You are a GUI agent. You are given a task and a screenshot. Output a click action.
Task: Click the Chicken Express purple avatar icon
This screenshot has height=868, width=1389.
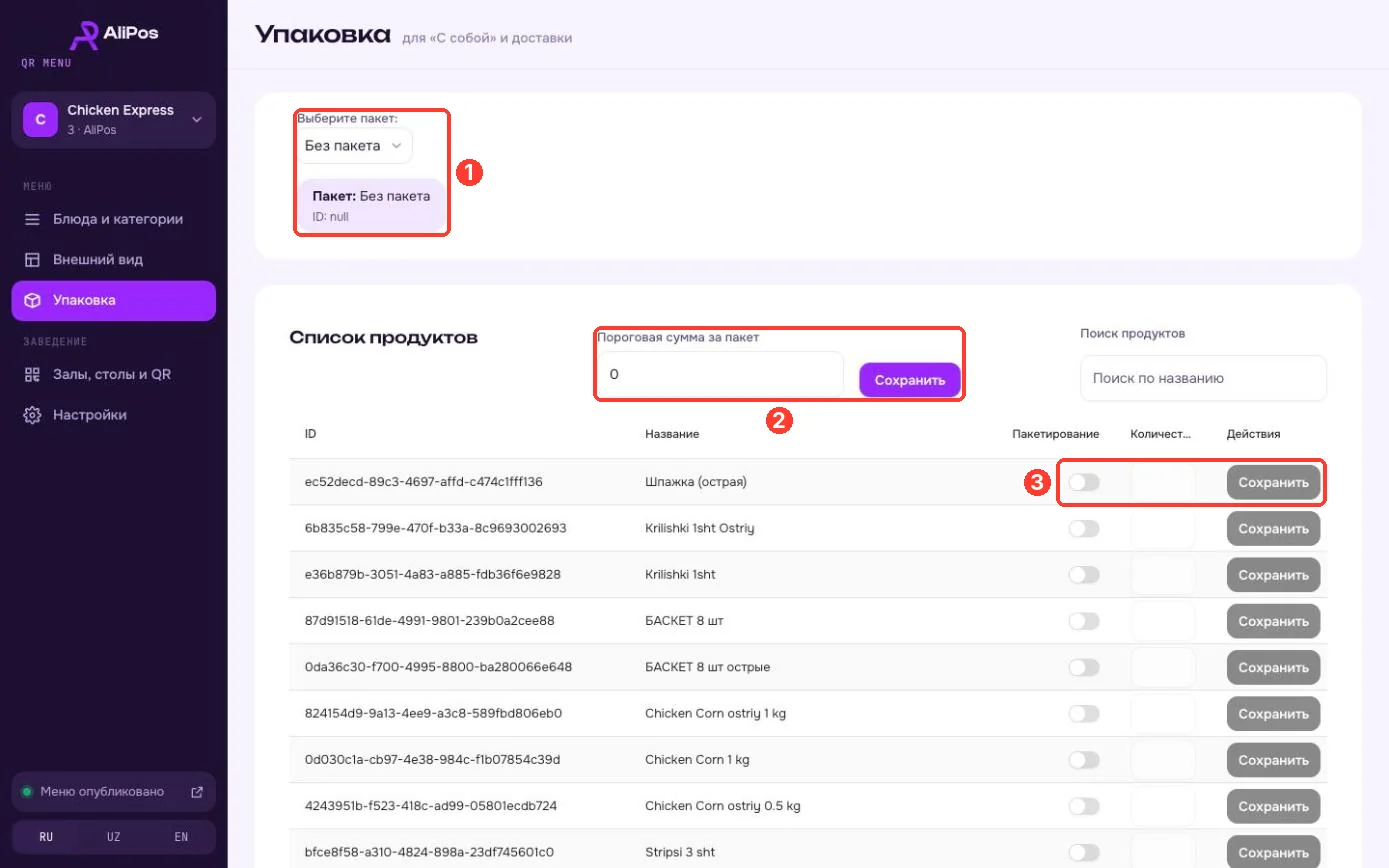pos(41,120)
